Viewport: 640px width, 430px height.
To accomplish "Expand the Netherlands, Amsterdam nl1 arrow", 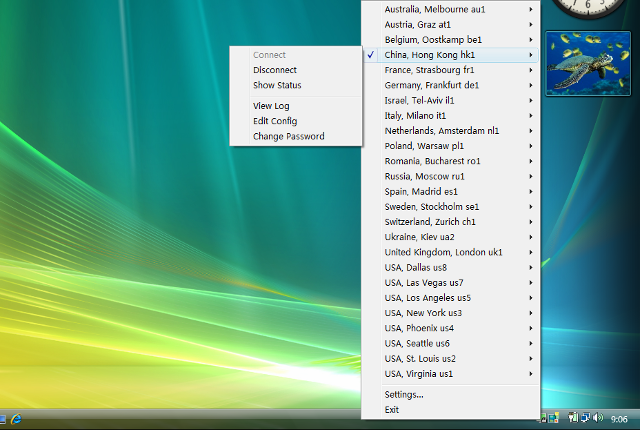I will 531,131.
